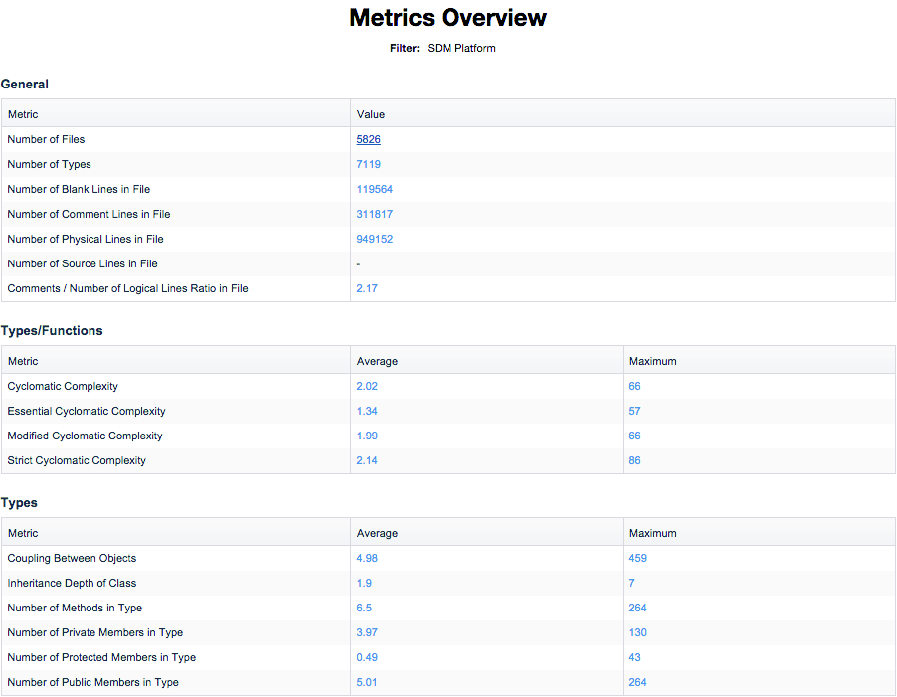
Task: Click the Inheritance Depth maximum 7
Action: tap(631, 583)
